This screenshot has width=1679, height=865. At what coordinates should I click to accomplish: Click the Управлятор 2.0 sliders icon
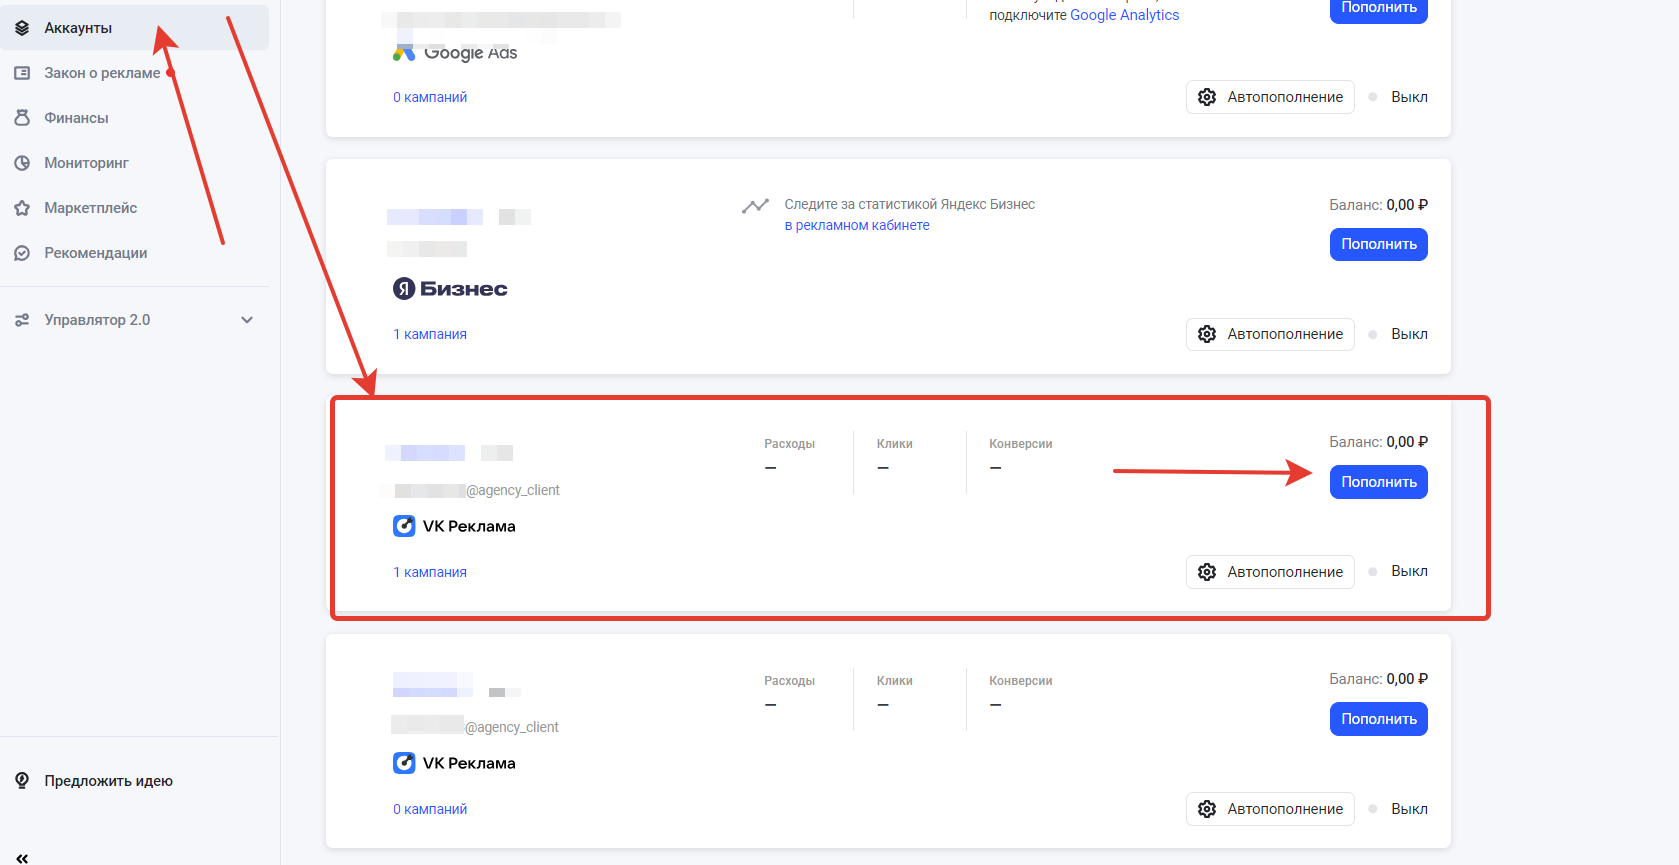pyautogui.click(x=22, y=320)
